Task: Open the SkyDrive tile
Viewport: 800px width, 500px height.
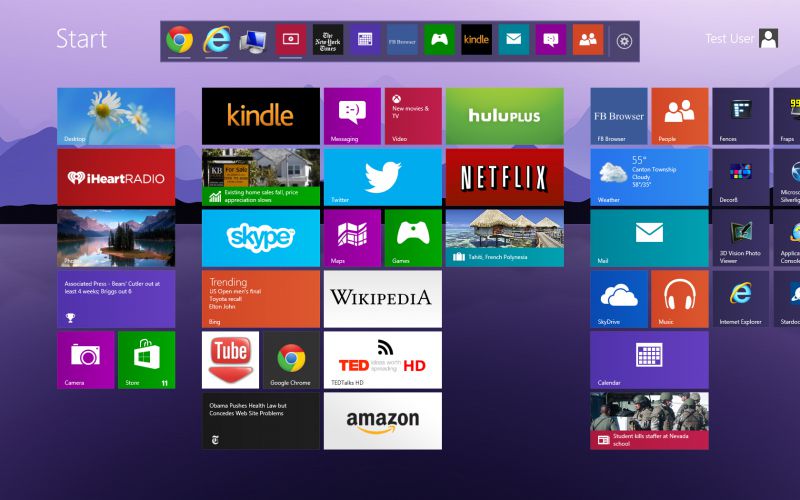Action: [x=619, y=298]
